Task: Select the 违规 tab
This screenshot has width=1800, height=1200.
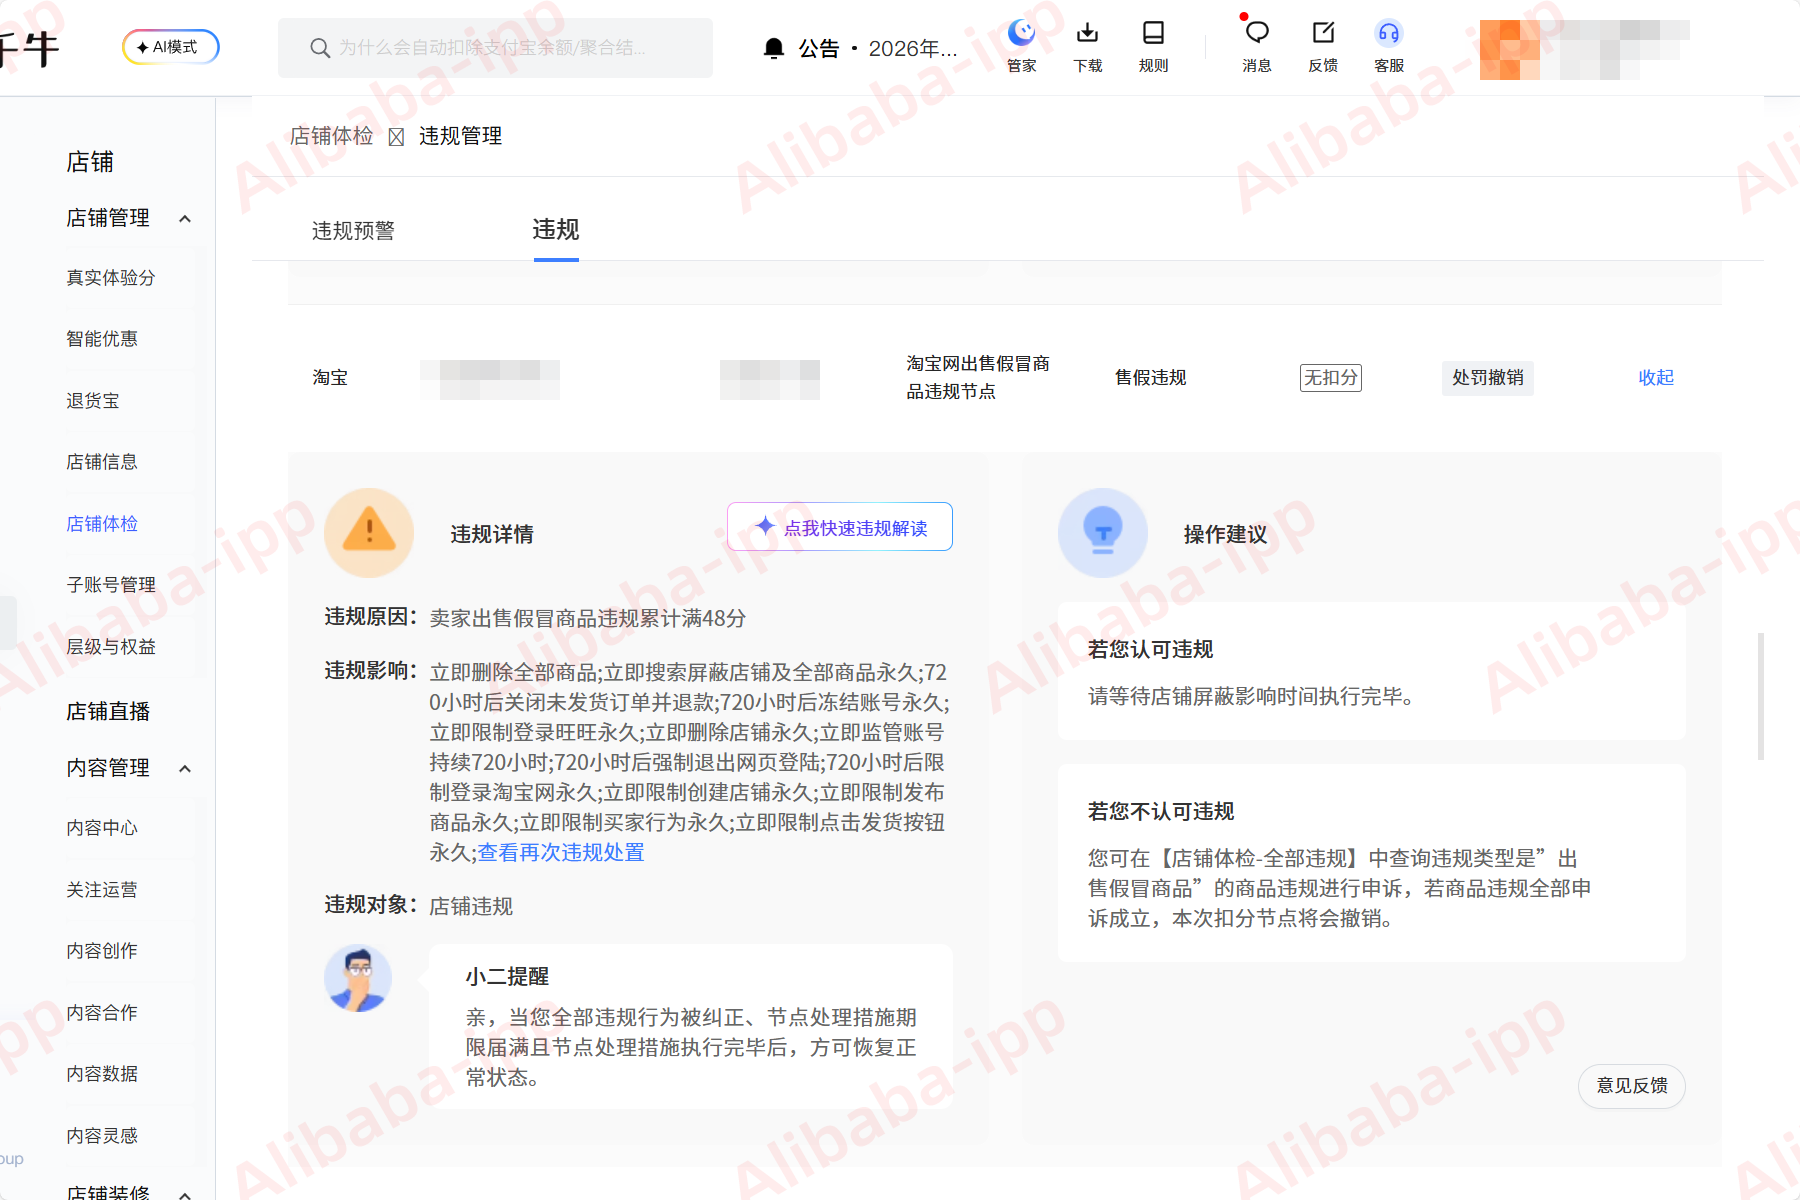Action: coord(556,230)
